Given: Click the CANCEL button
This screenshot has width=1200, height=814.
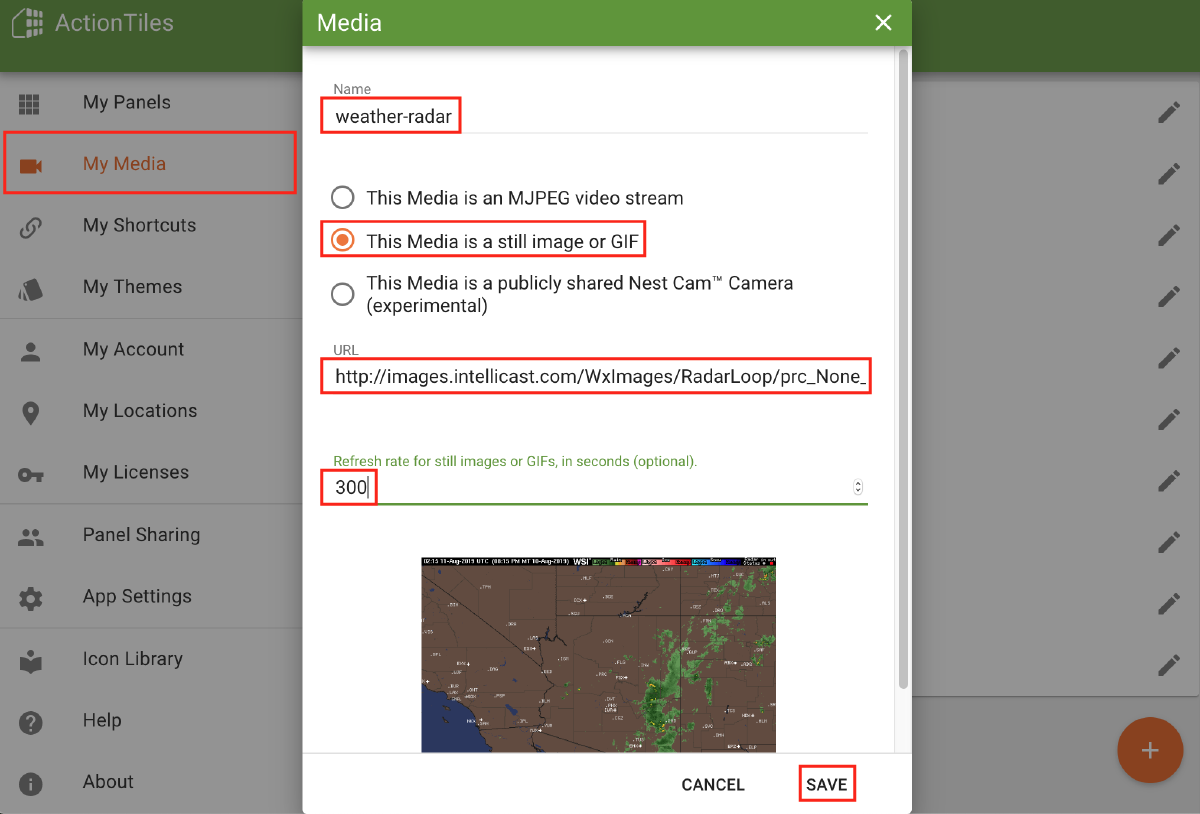Looking at the screenshot, I should click(713, 785).
